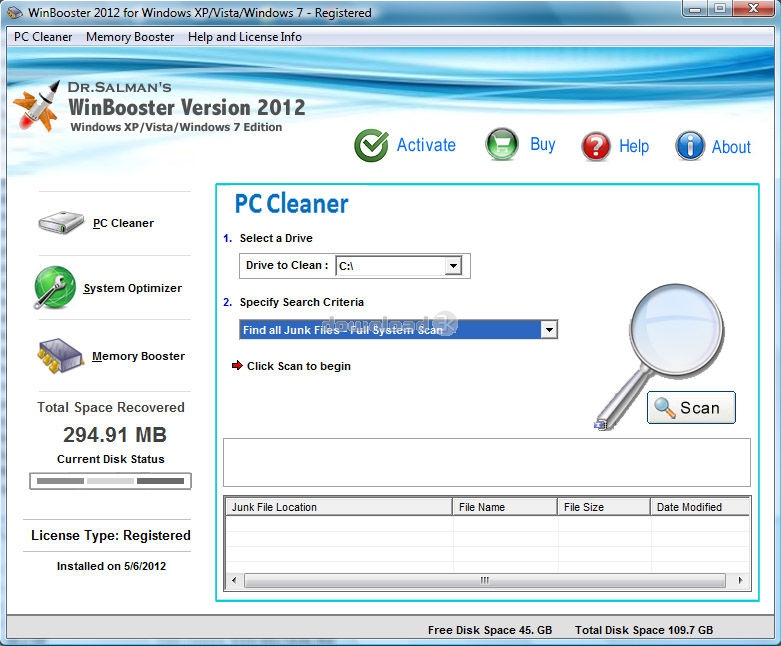Expand the Drive to Clean dropdown arrow
The height and width of the screenshot is (646, 781).
click(453, 265)
